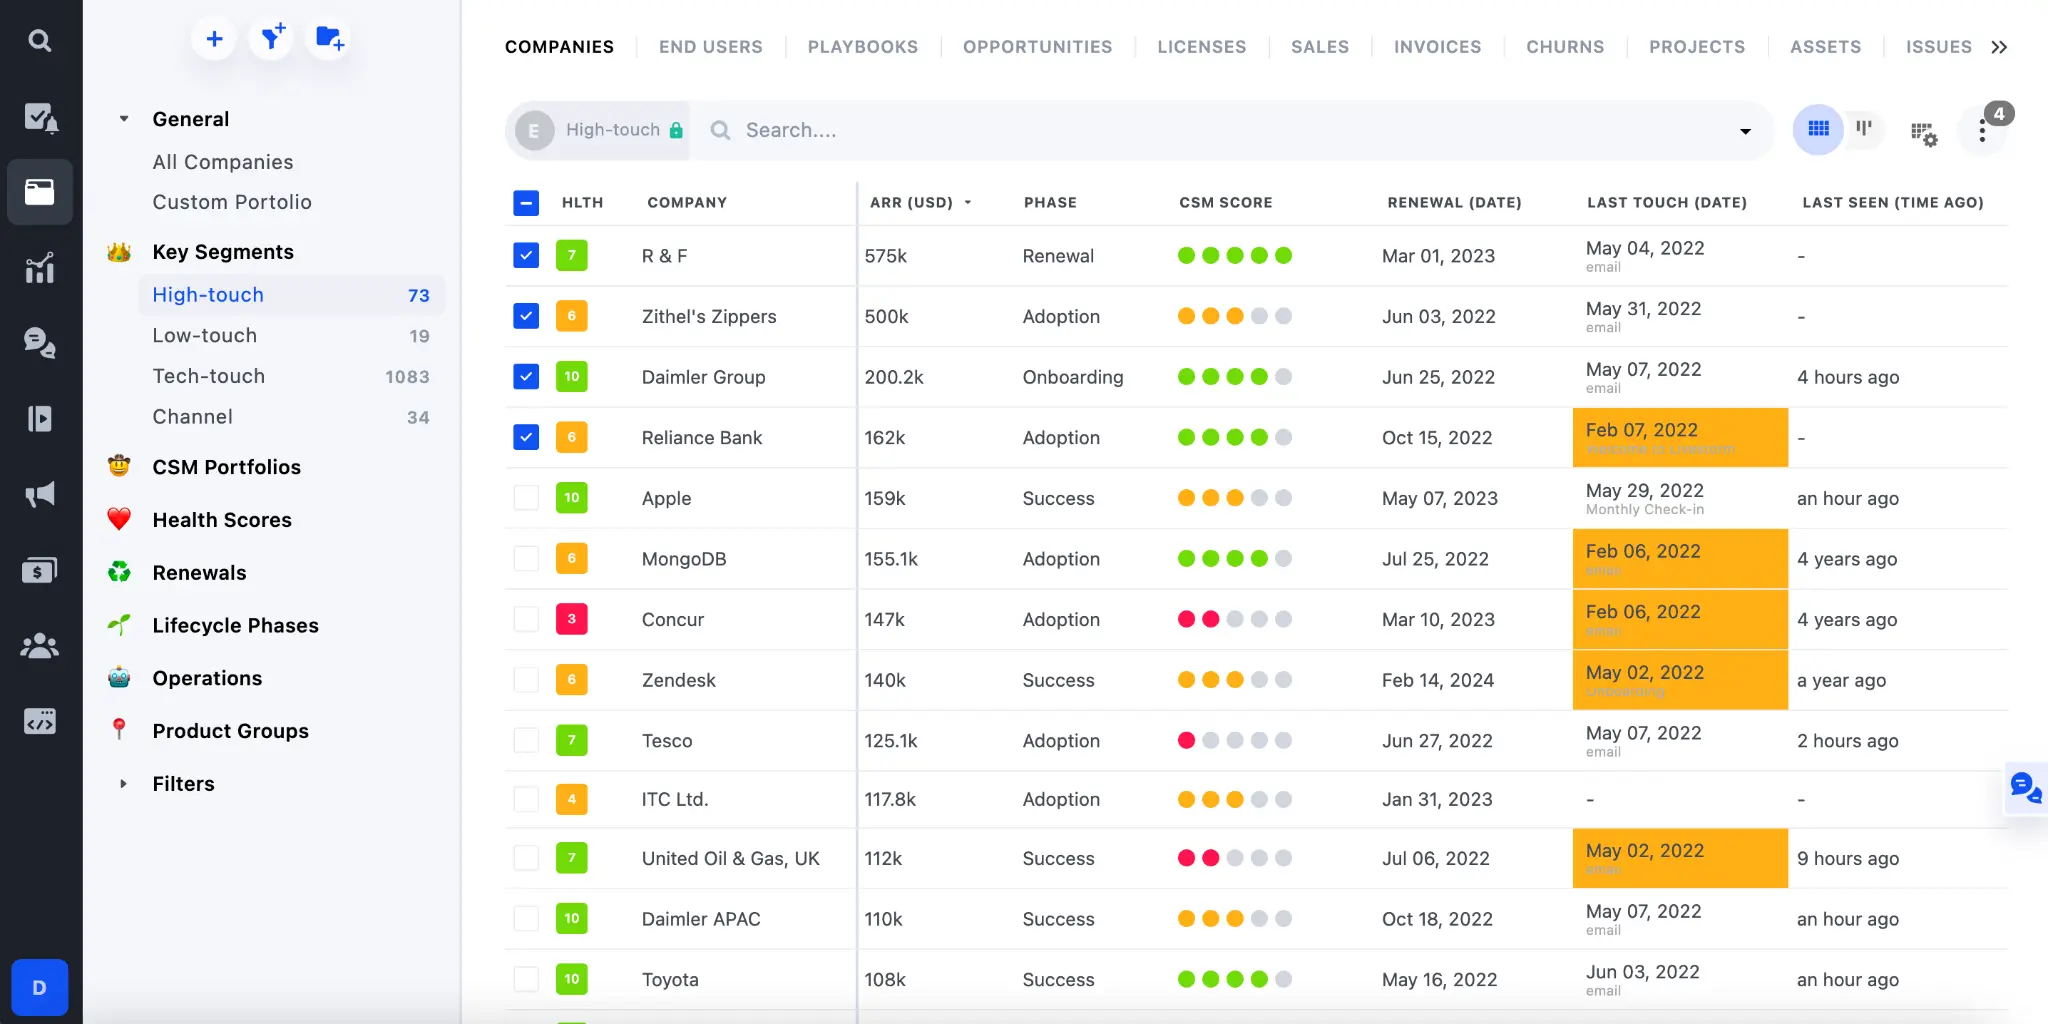
Task: Switch to kanban view using the column icon
Action: 1862,129
